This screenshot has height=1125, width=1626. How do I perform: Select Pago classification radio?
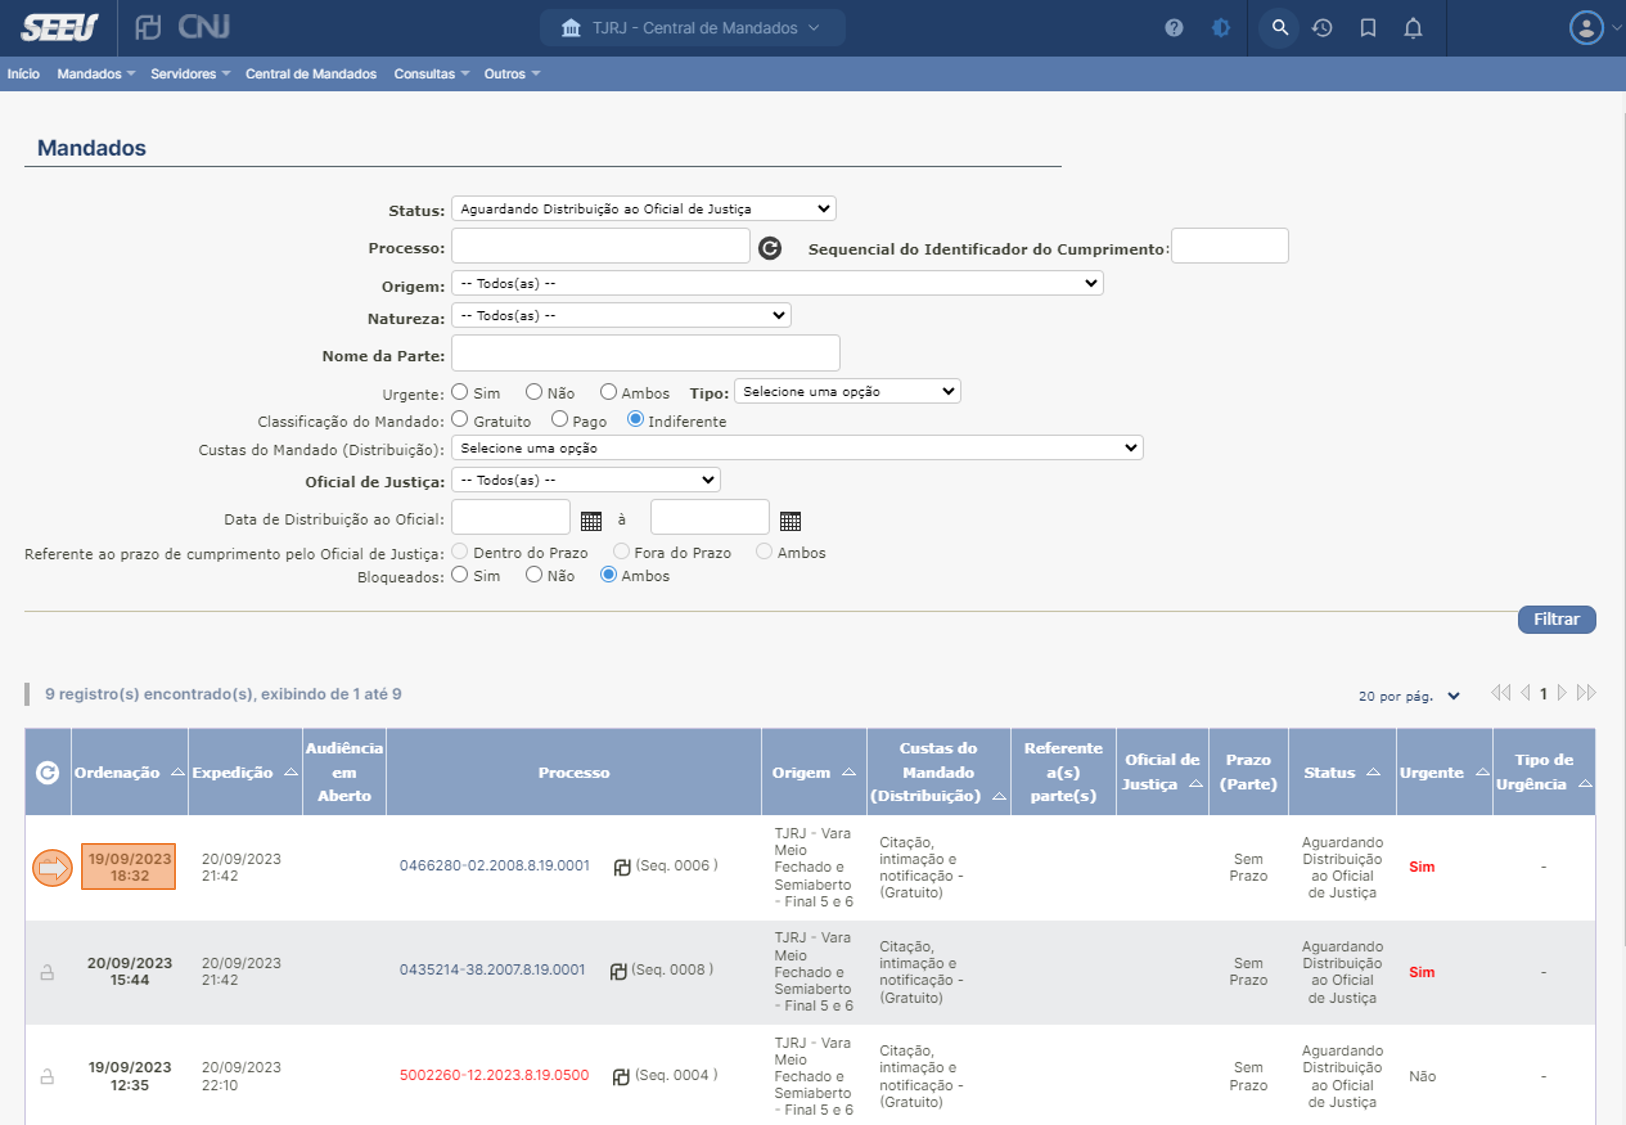click(559, 420)
